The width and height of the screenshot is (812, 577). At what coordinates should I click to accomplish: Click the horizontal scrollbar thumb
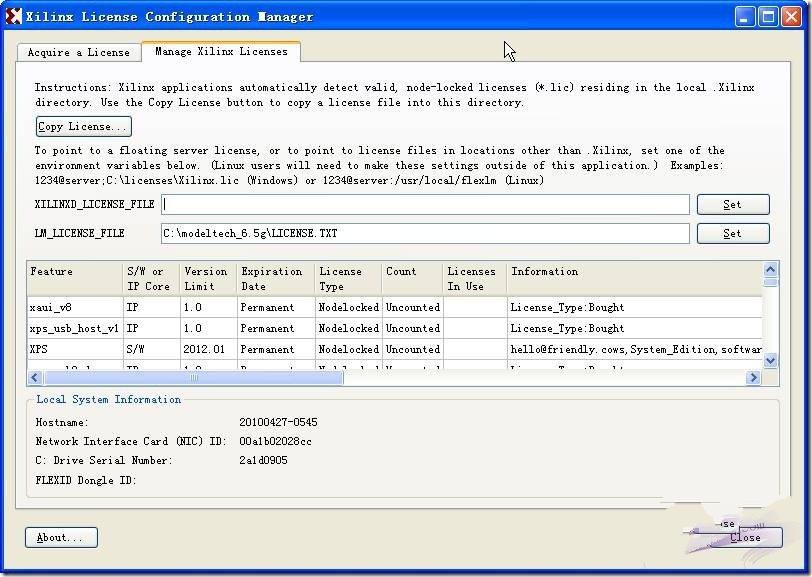click(193, 378)
